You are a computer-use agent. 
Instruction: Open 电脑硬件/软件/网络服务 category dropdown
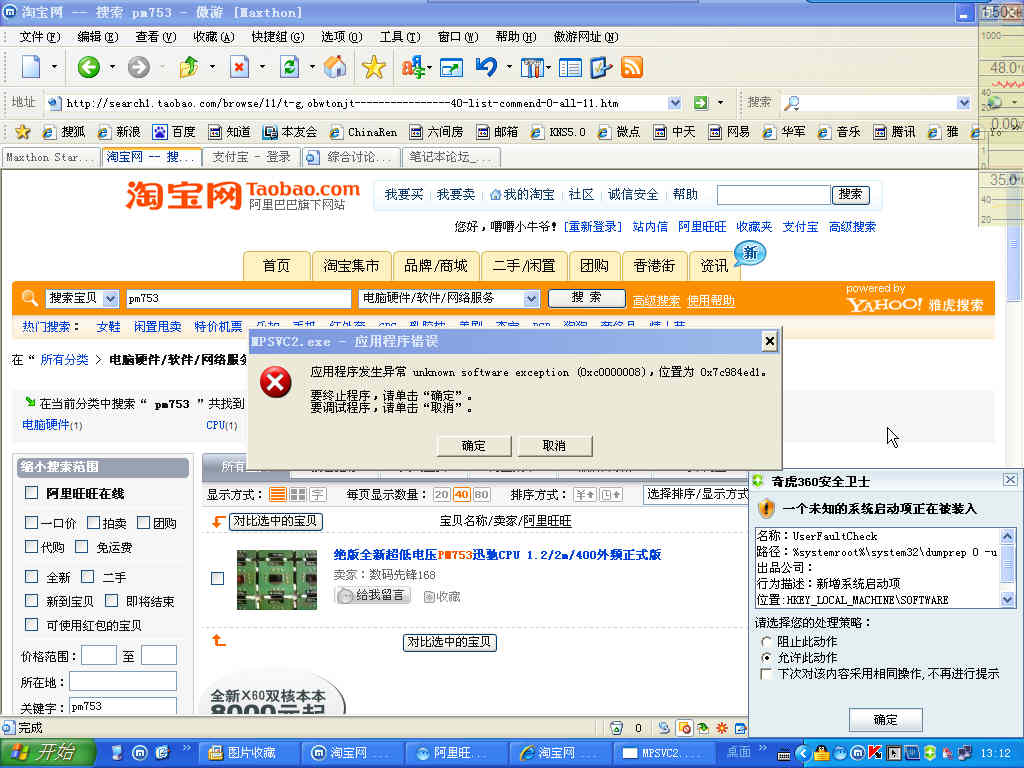(532, 298)
